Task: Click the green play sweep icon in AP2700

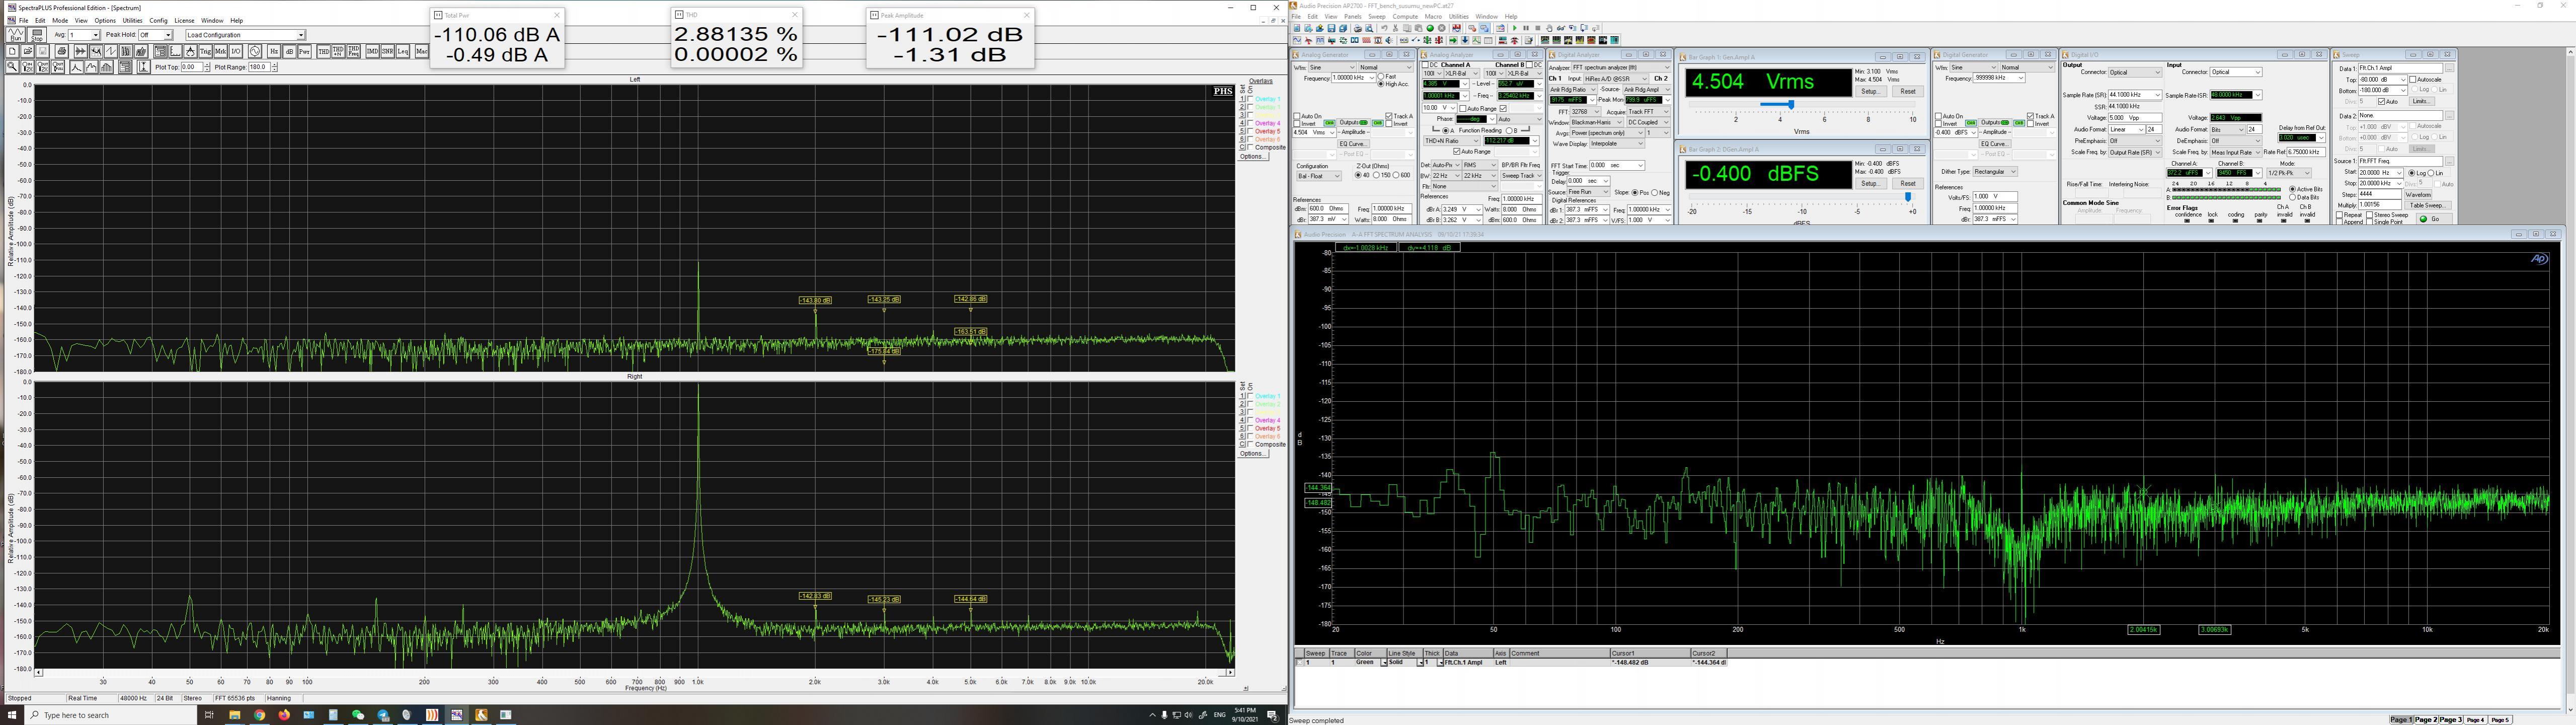Action: 1515,28
